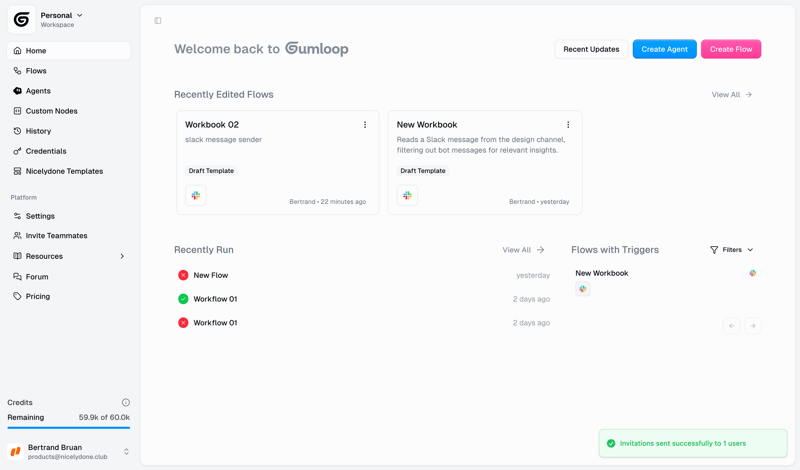Click the invitations sent success notification
The width and height of the screenshot is (800, 470).
[x=693, y=443]
